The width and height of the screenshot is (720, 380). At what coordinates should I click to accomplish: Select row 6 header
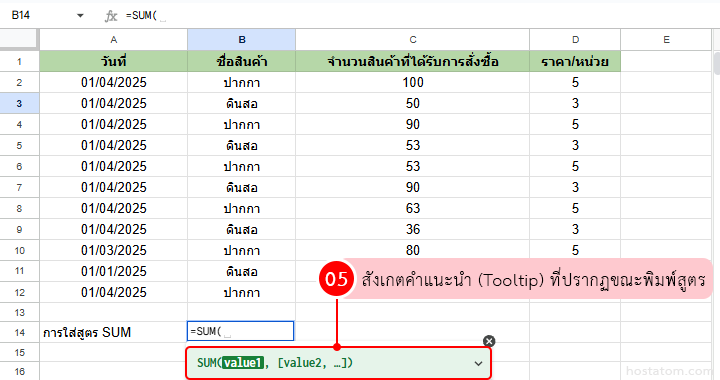[19, 167]
